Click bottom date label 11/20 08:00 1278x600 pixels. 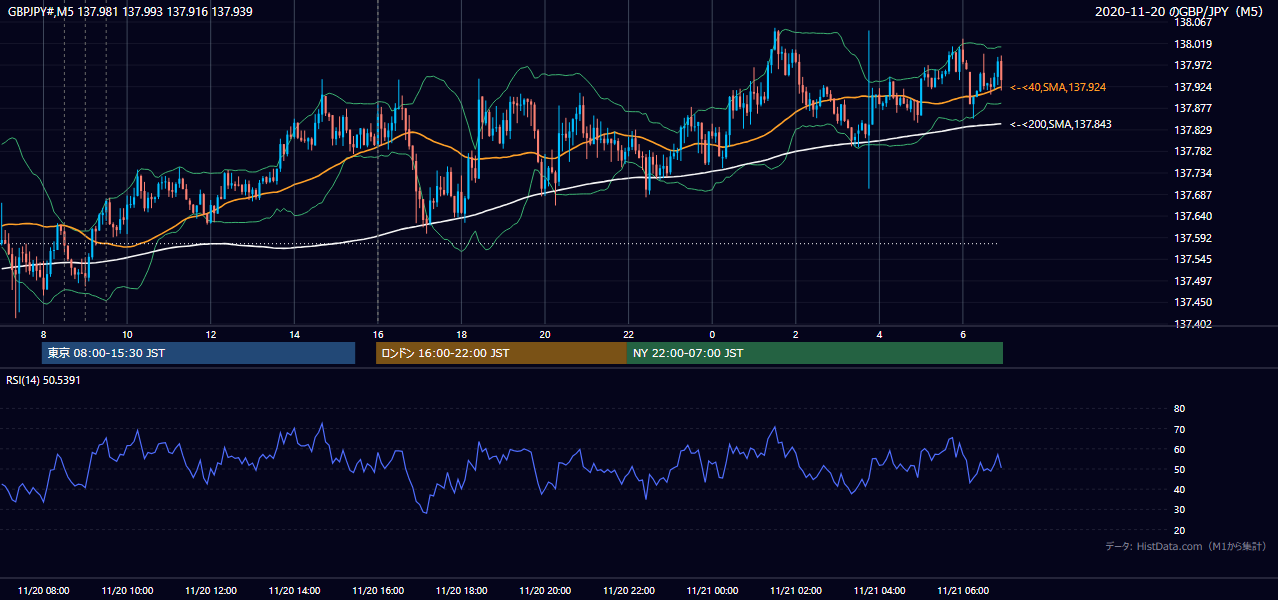43,591
